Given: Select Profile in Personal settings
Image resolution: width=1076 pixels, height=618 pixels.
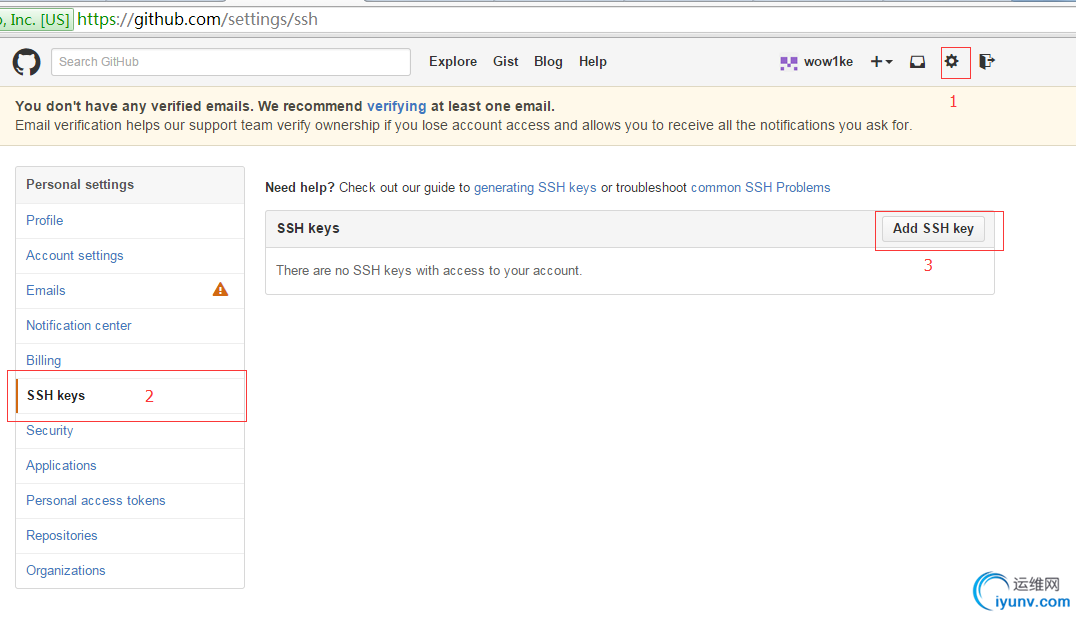Looking at the screenshot, I should pyautogui.click(x=130, y=220).
